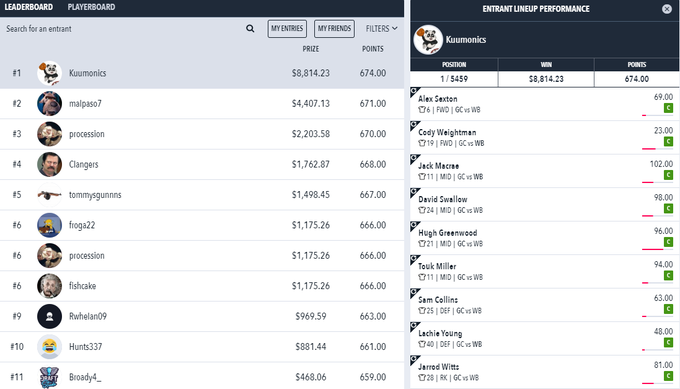
Task: Show only My Friends
Action: click(x=334, y=29)
